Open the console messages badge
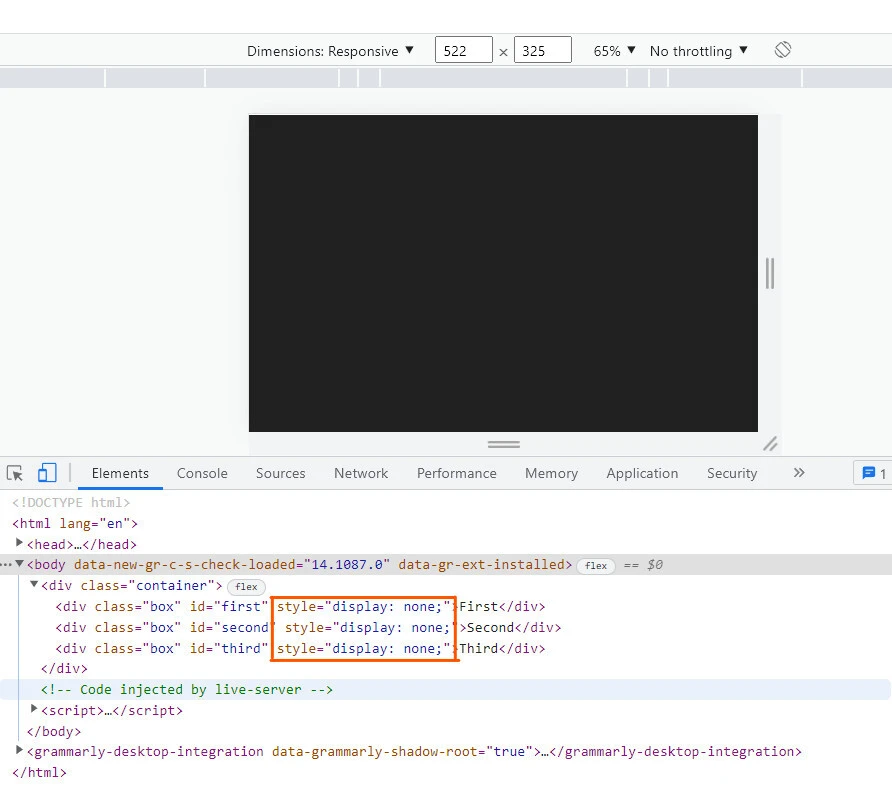This screenshot has height=792, width=892. tap(871, 473)
